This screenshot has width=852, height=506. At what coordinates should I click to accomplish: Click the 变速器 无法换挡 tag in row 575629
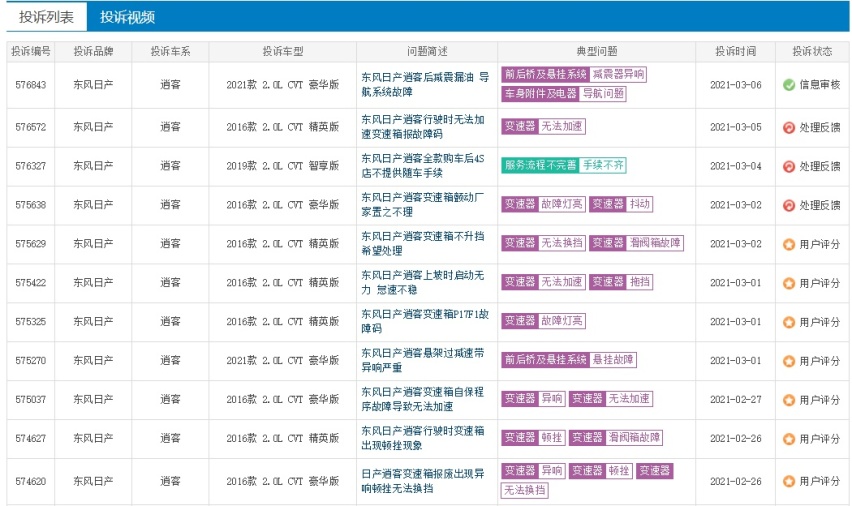tap(543, 243)
